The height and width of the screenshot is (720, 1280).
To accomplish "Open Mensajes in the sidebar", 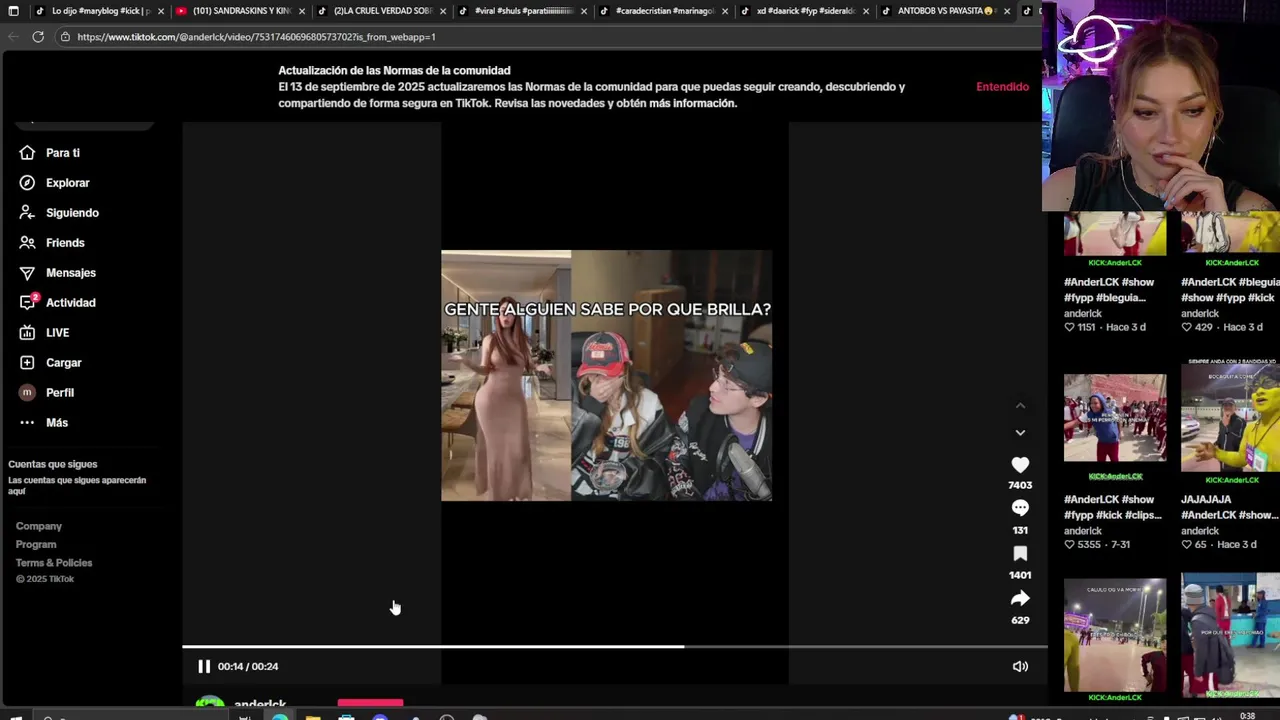I will [70, 273].
